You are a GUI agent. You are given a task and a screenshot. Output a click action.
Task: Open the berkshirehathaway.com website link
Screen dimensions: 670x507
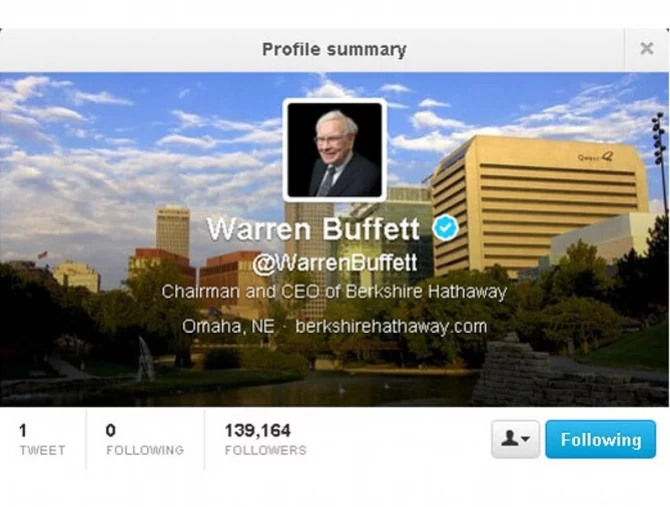(x=391, y=327)
